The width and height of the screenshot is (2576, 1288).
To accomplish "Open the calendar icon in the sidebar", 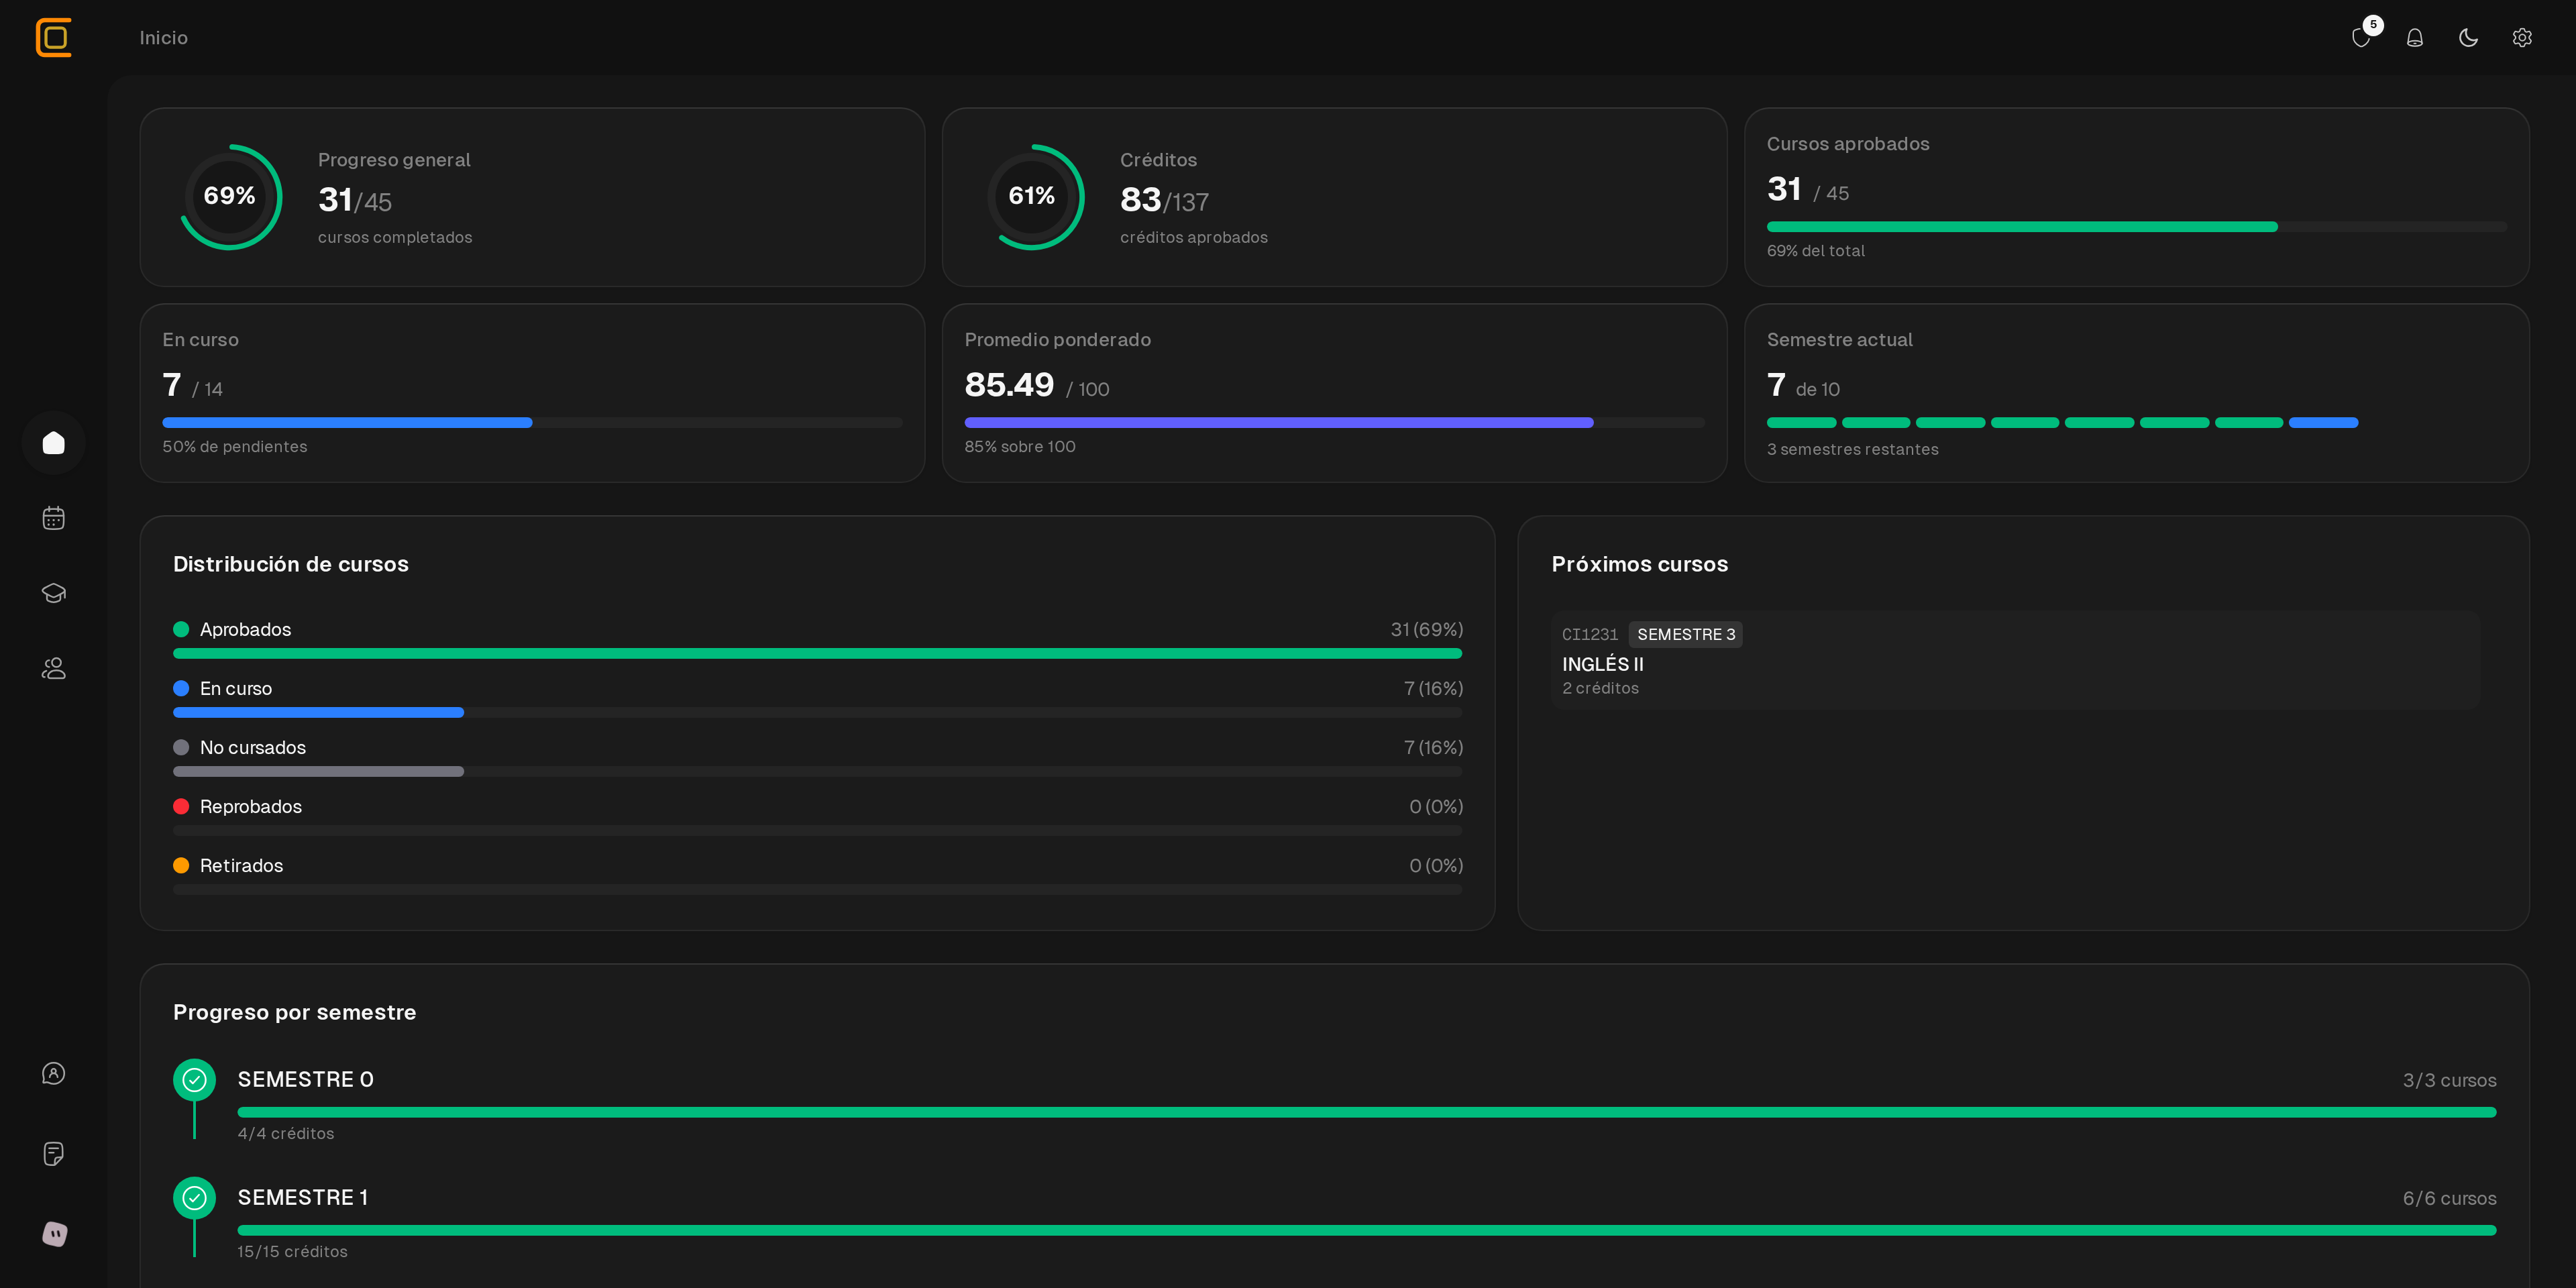I will pyautogui.click(x=54, y=518).
